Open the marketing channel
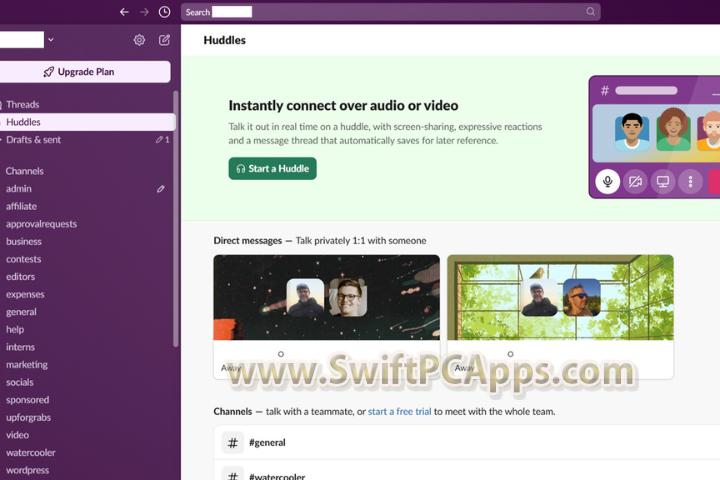720x480 pixels. pyautogui.click(x=27, y=365)
